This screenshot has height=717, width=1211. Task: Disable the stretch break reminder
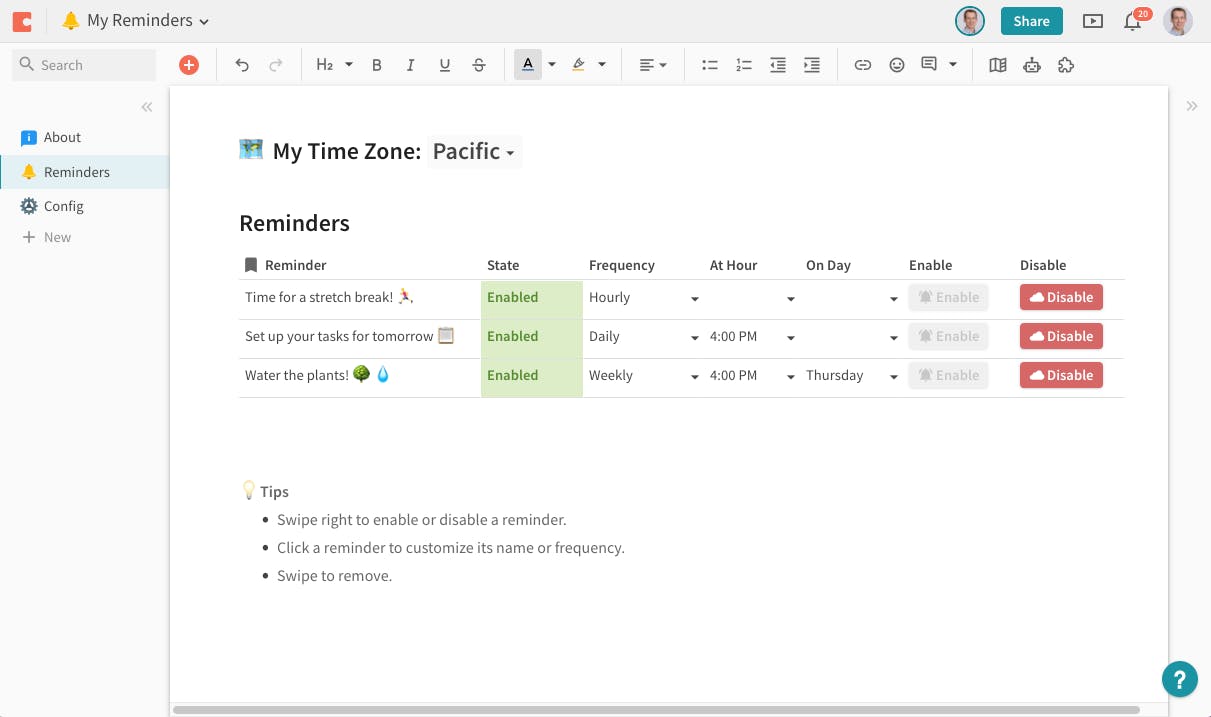pyautogui.click(x=1061, y=297)
